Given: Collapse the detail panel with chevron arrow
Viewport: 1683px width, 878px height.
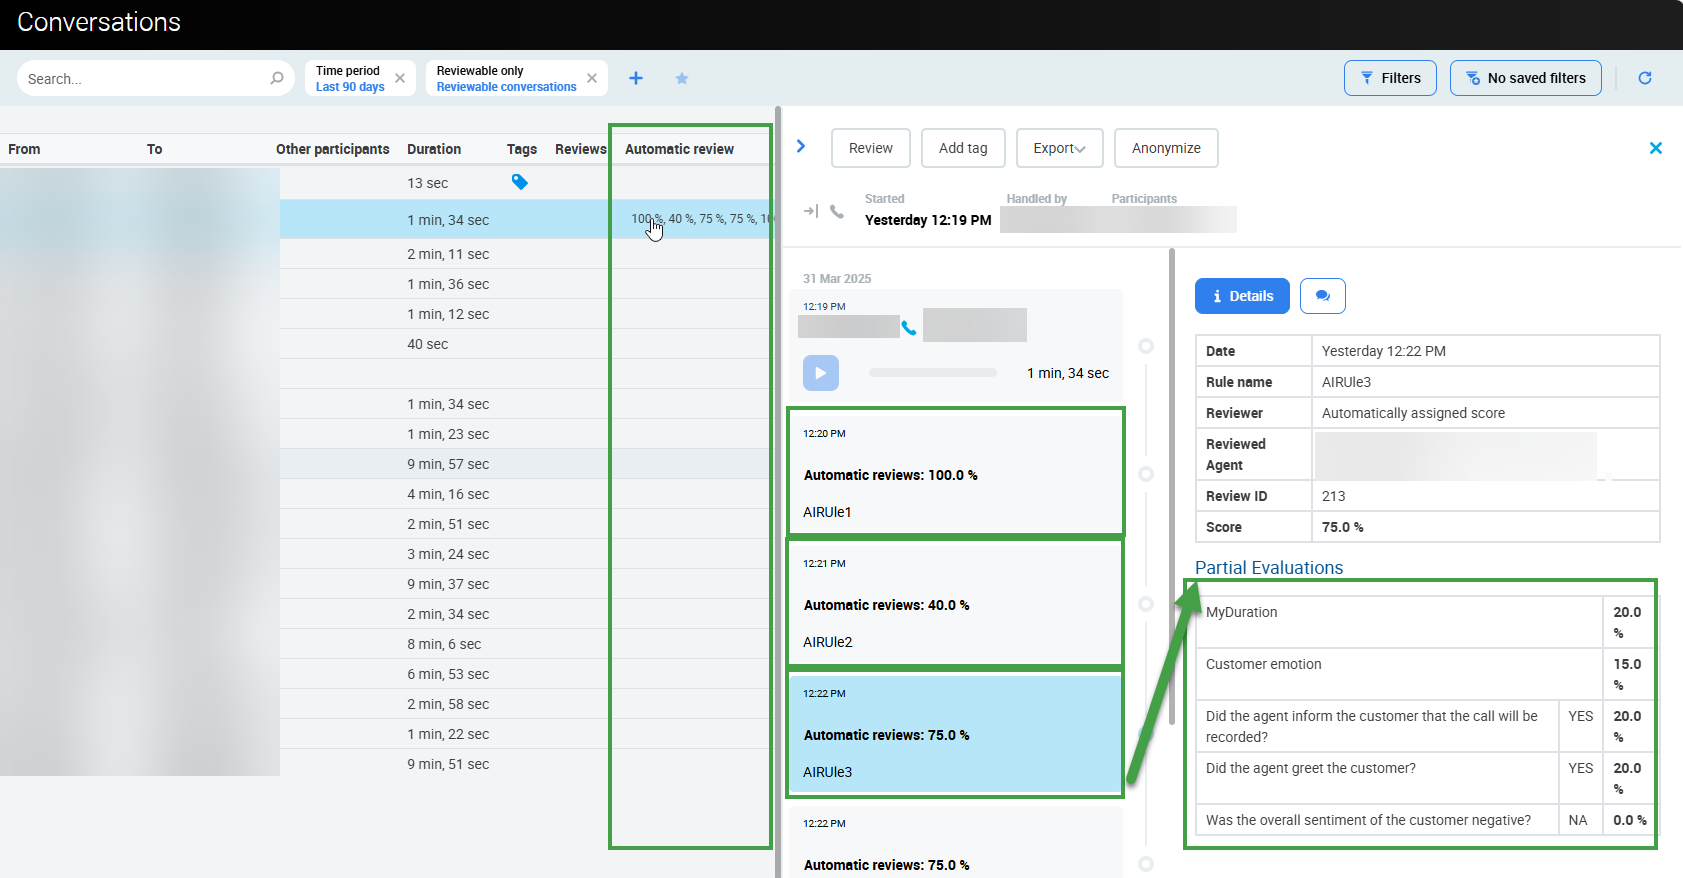Looking at the screenshot, I should [801, 146].
